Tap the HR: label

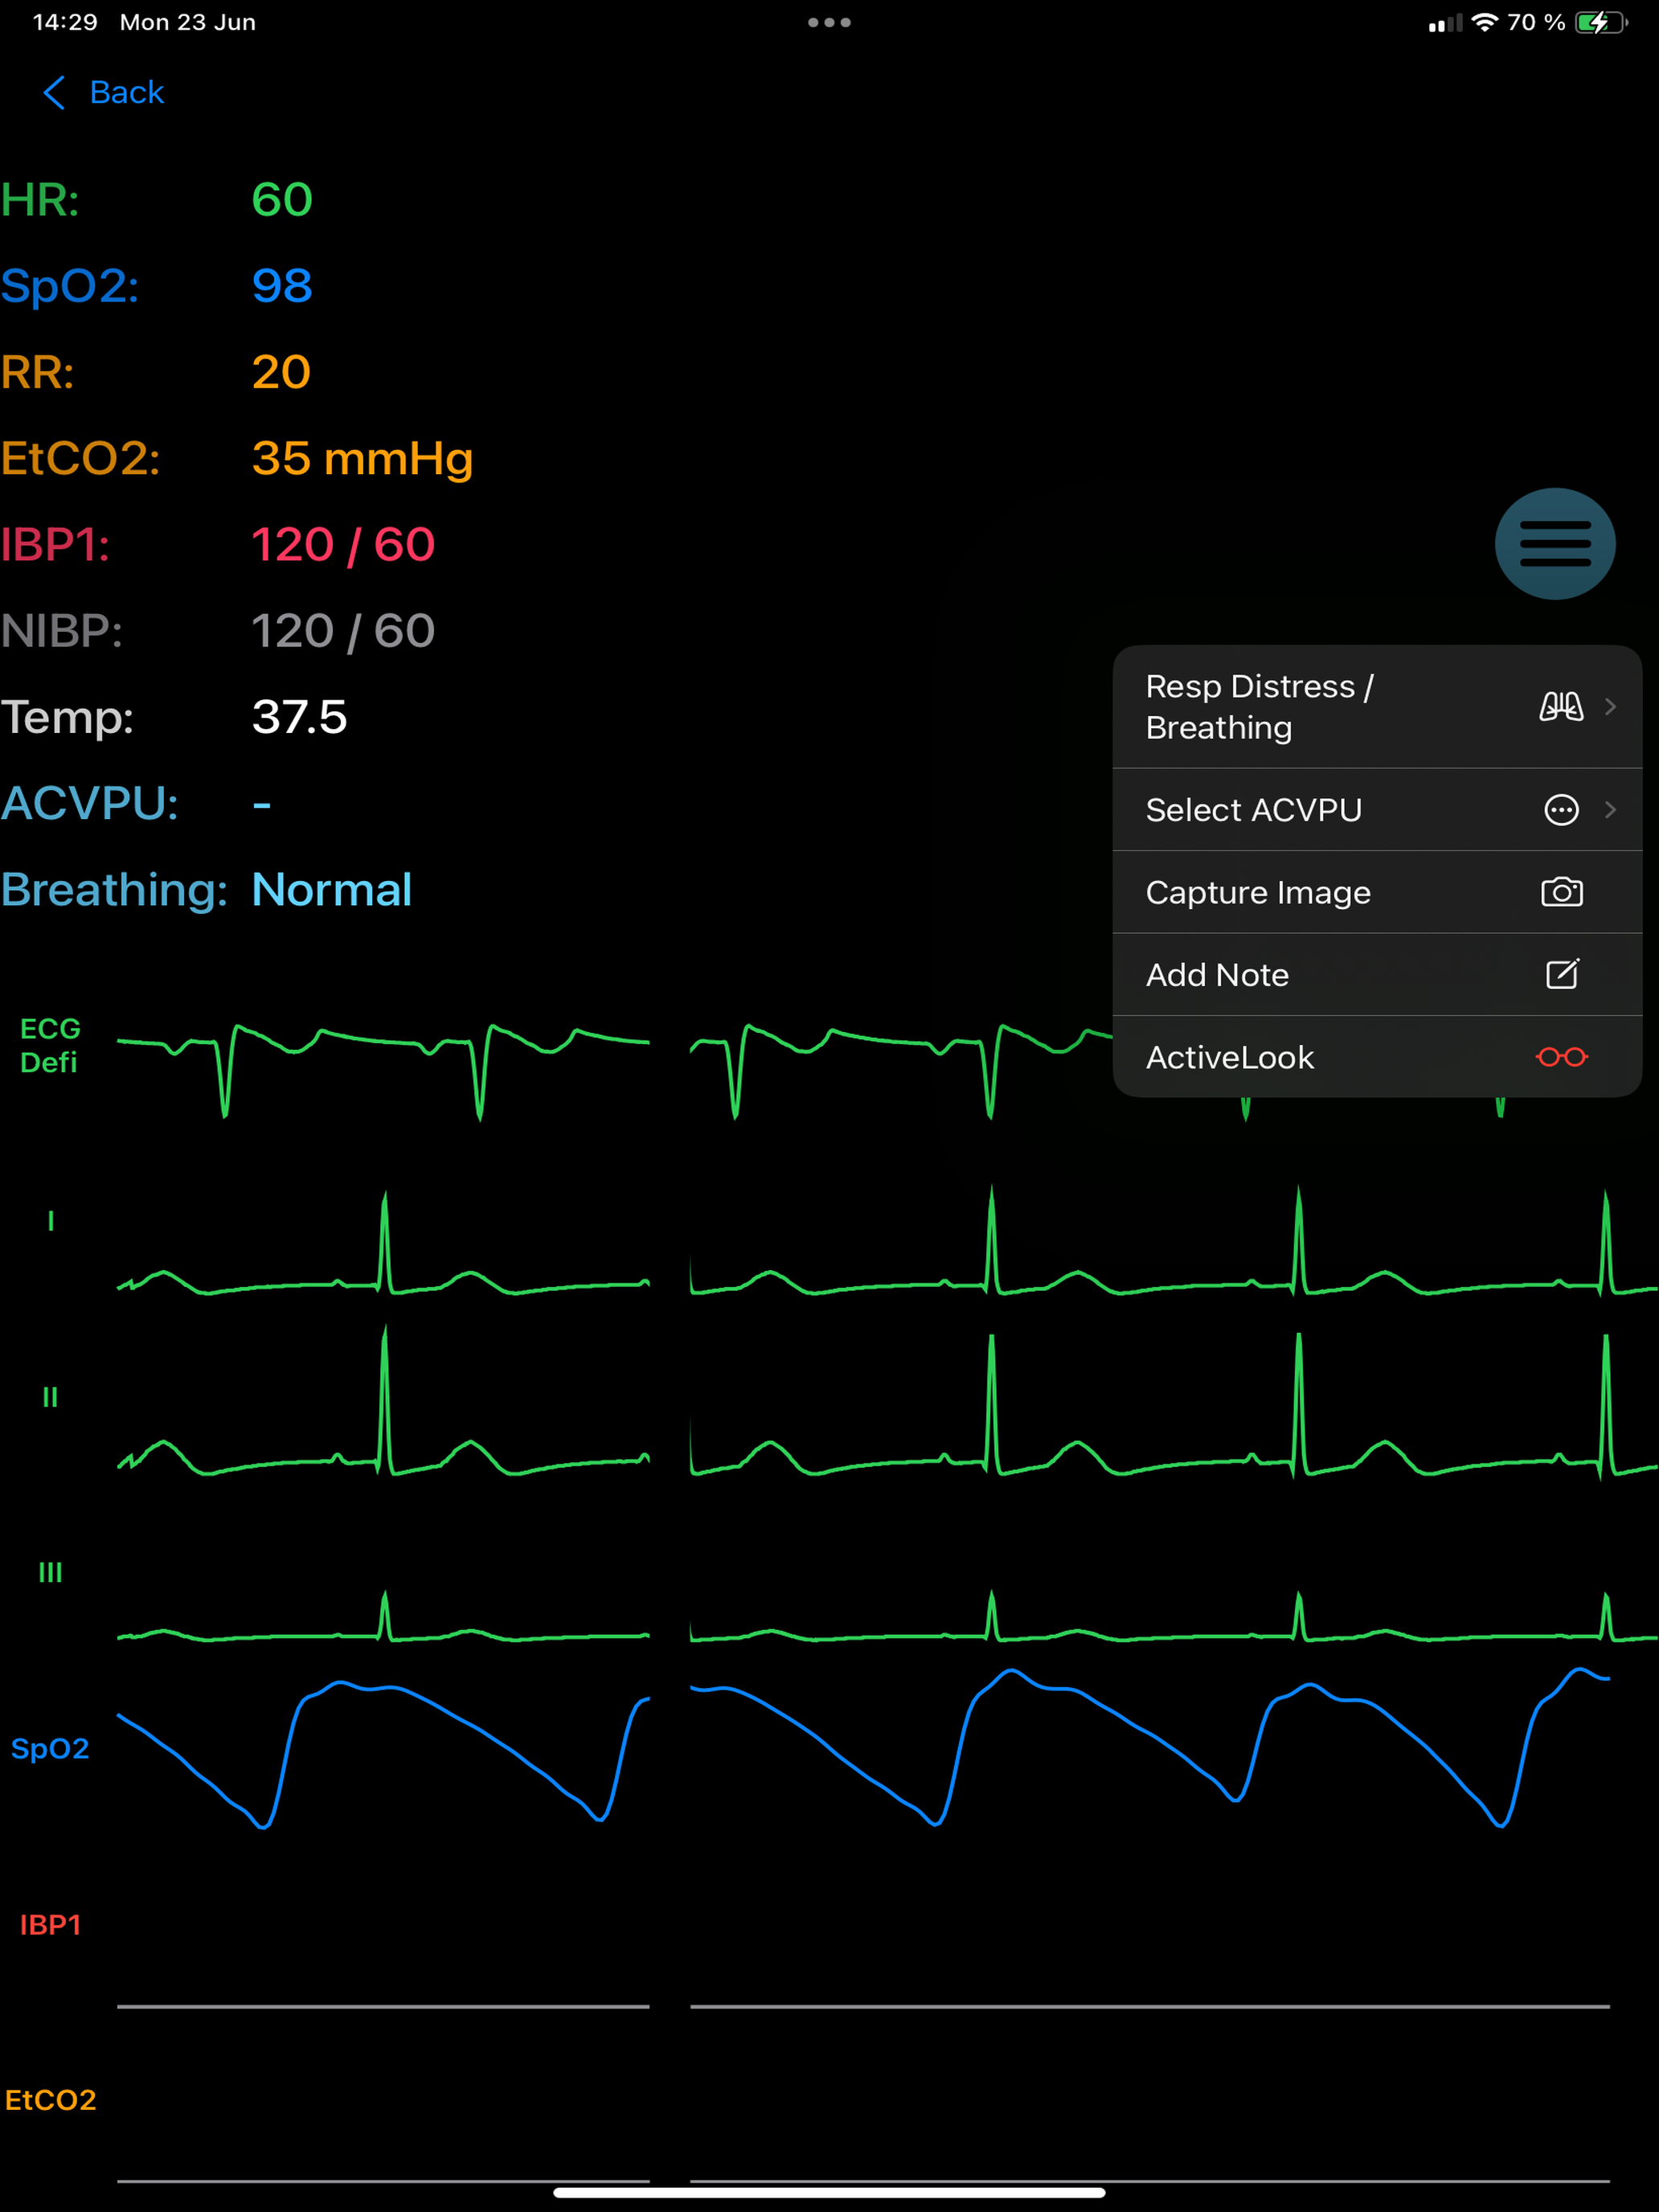click(40, 200)
